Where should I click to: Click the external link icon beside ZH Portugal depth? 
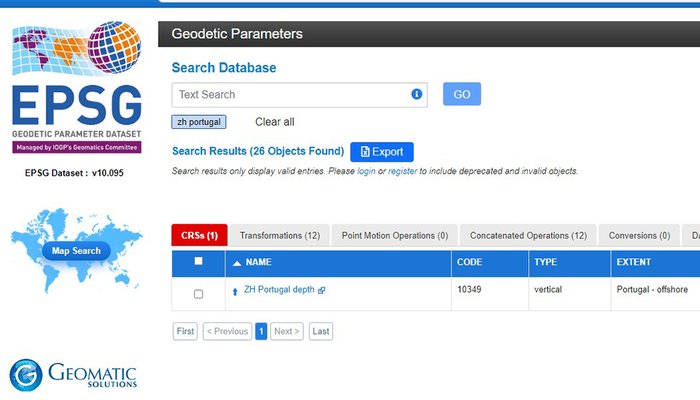321,290
